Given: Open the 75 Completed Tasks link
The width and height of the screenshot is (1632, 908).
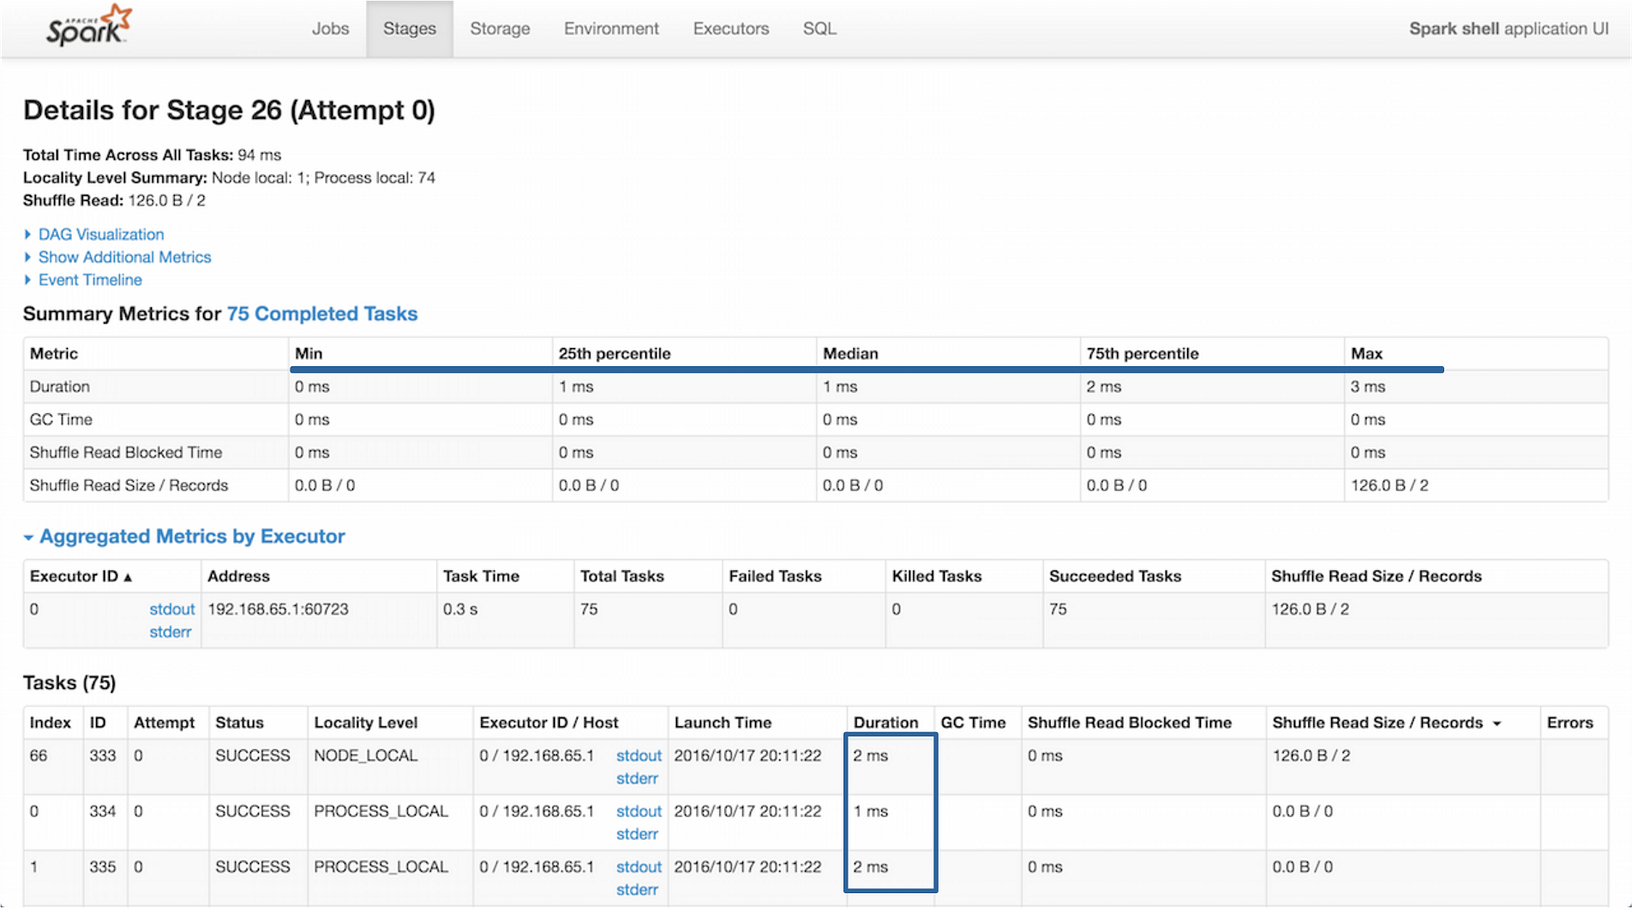Looking at the screenshot, I should pyautogui.click(x=322, y=313).
